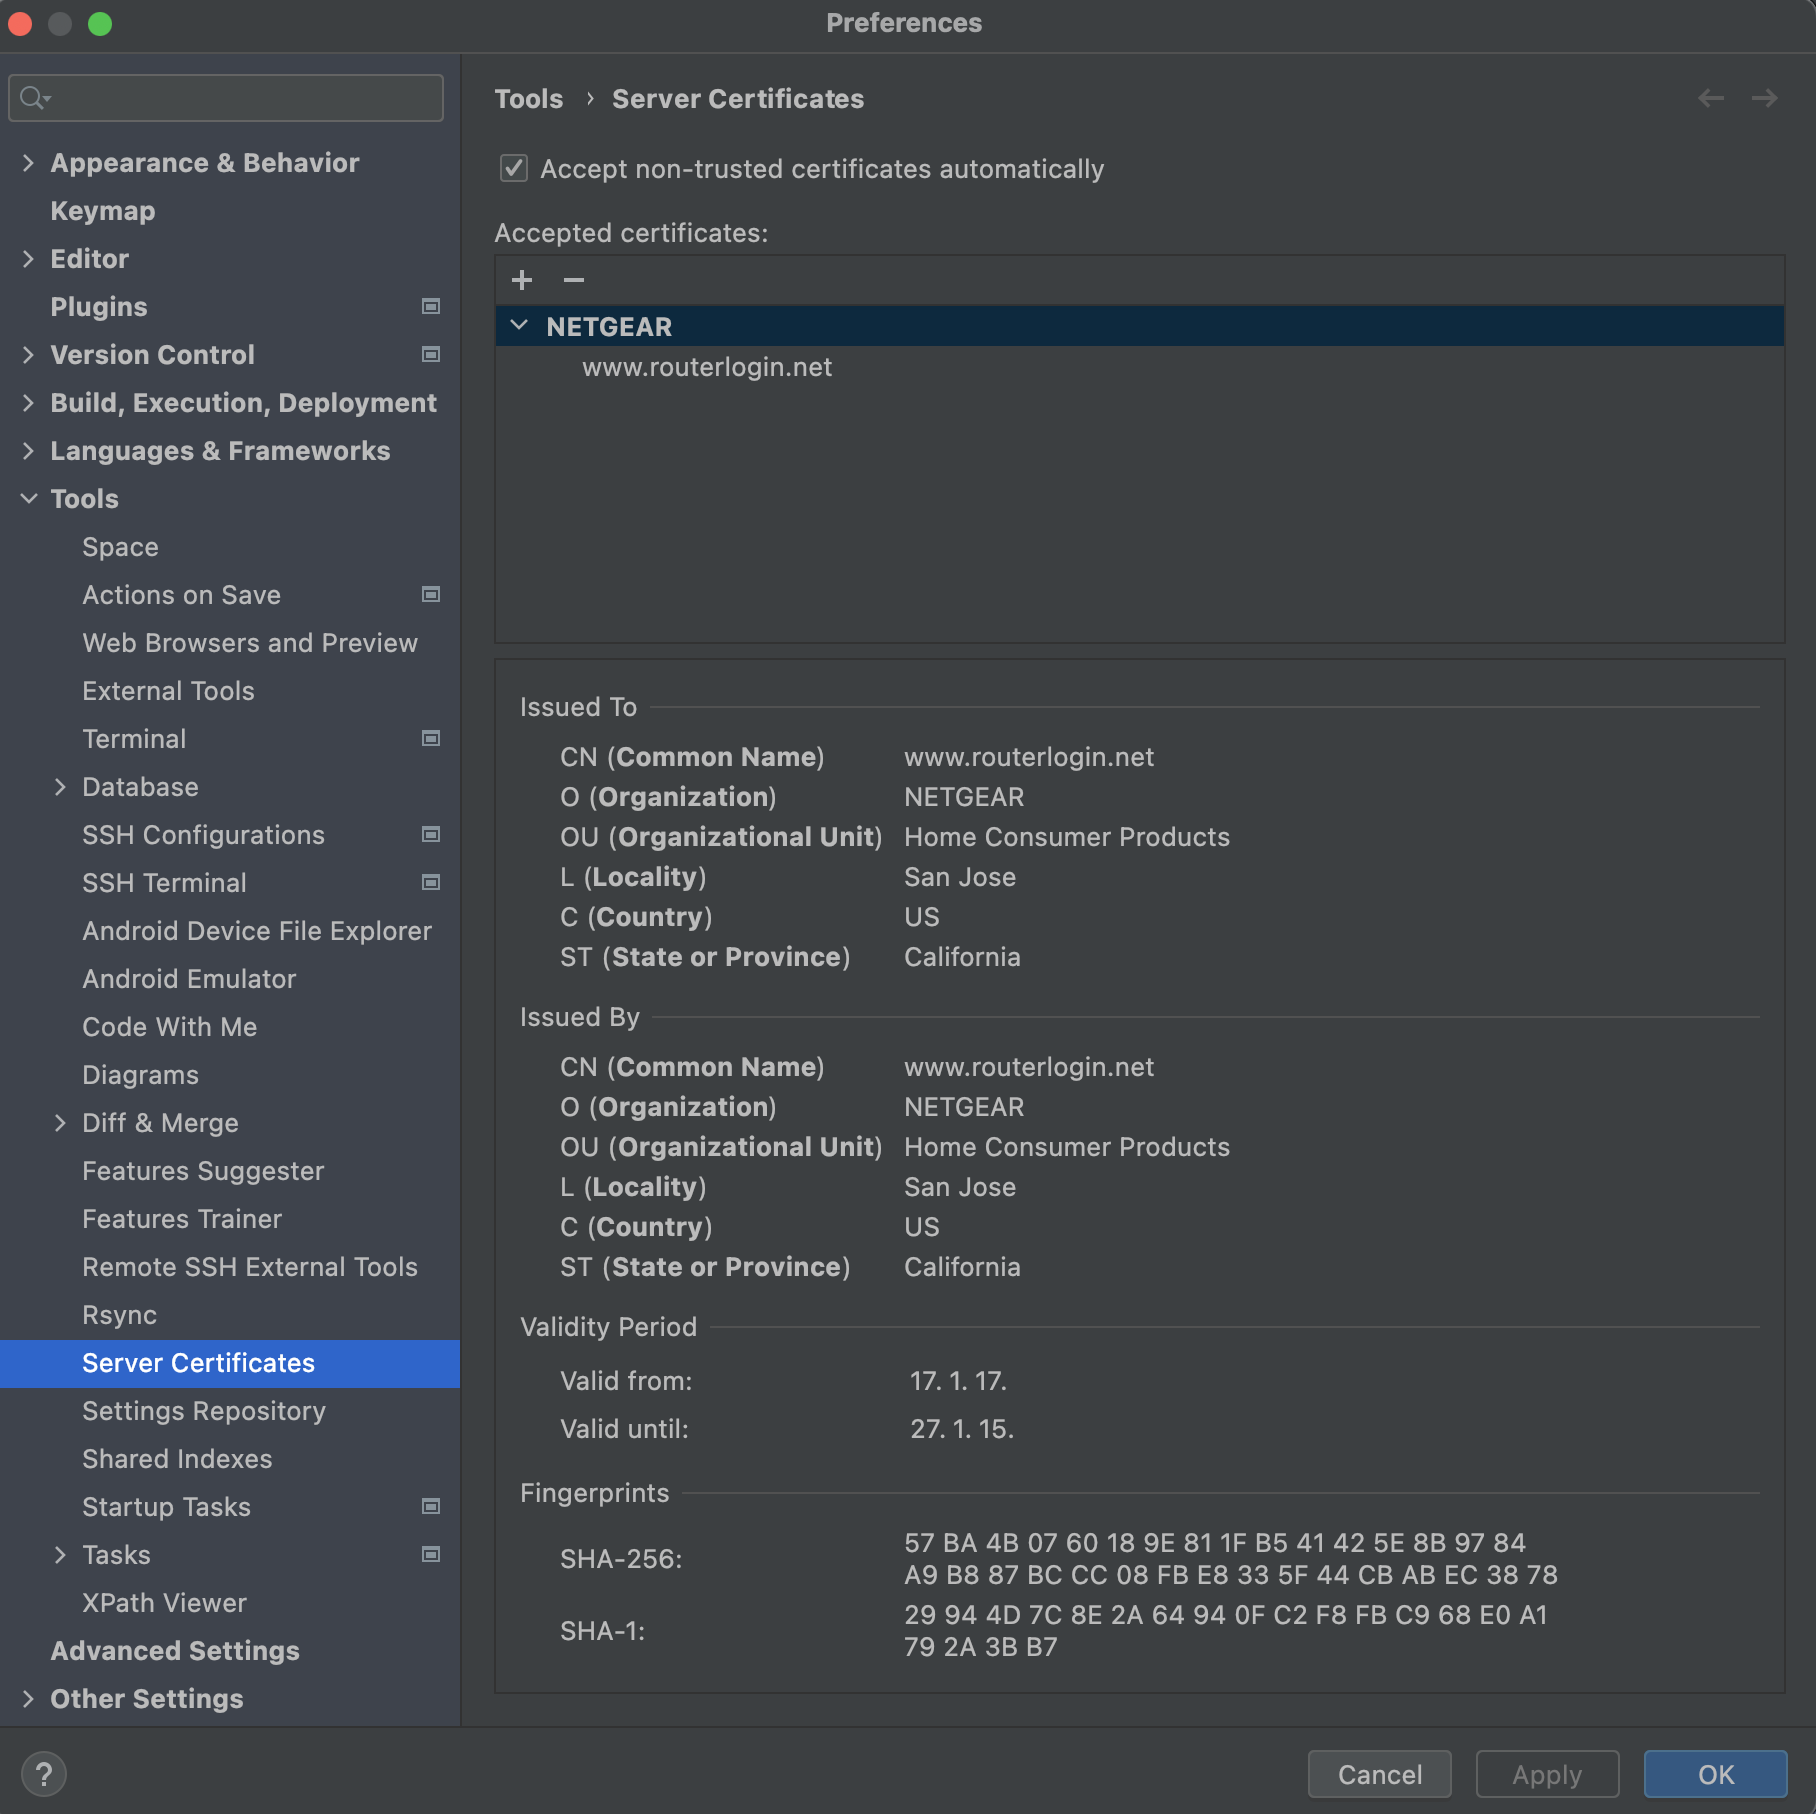
Task: Select www.routerlogin.net certificate entry
Action: 707,367
